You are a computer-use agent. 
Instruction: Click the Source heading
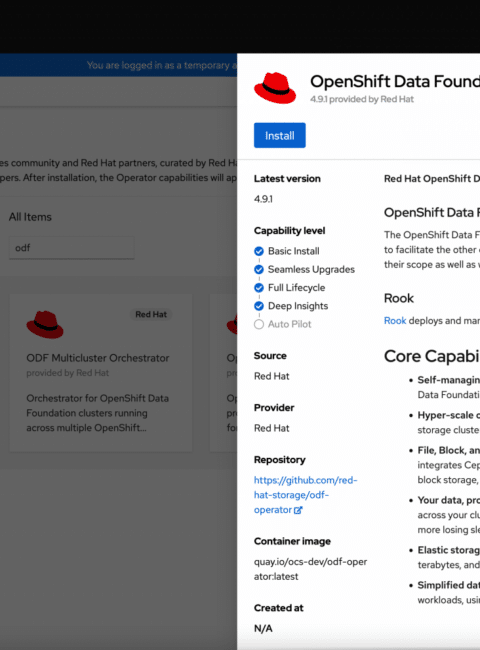point(270,356)
